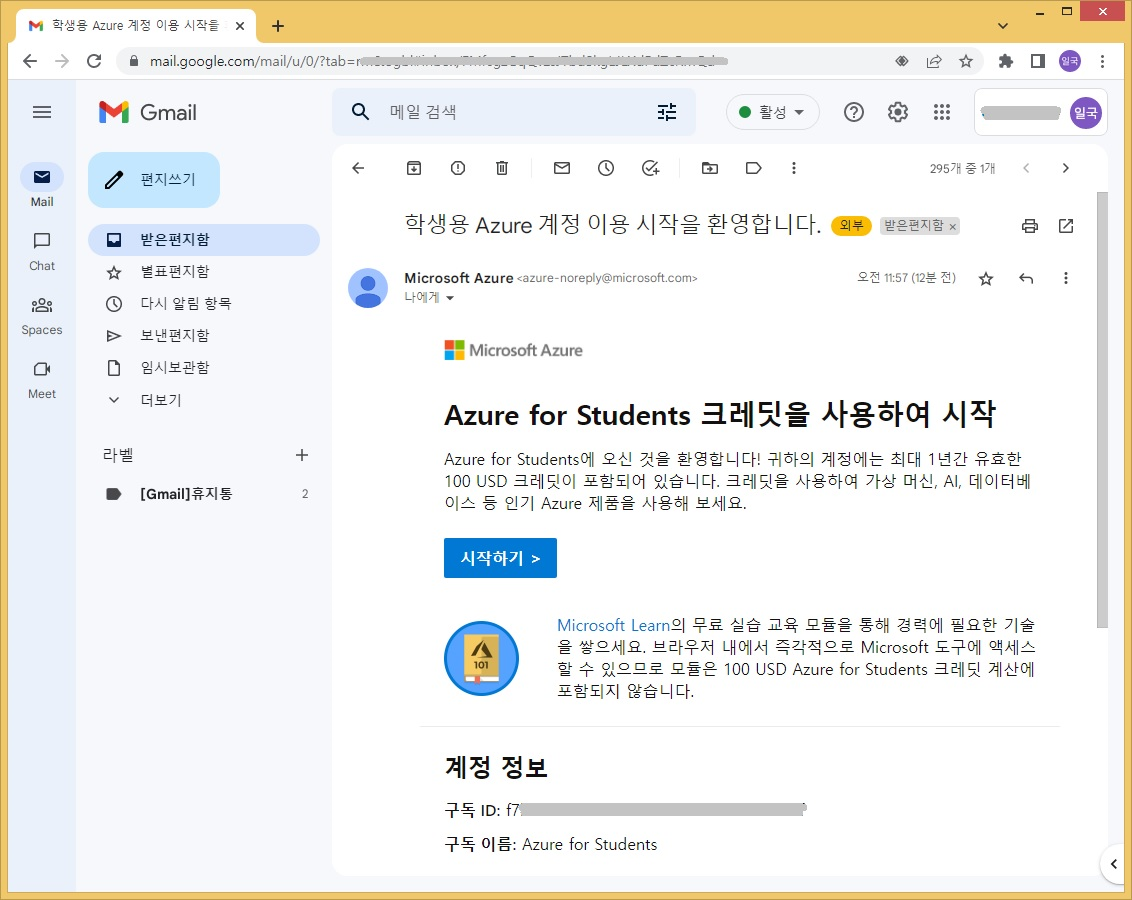Open the labels icon in toolbar
This screenshot has width=1132, height=900.
coord(753,168)
